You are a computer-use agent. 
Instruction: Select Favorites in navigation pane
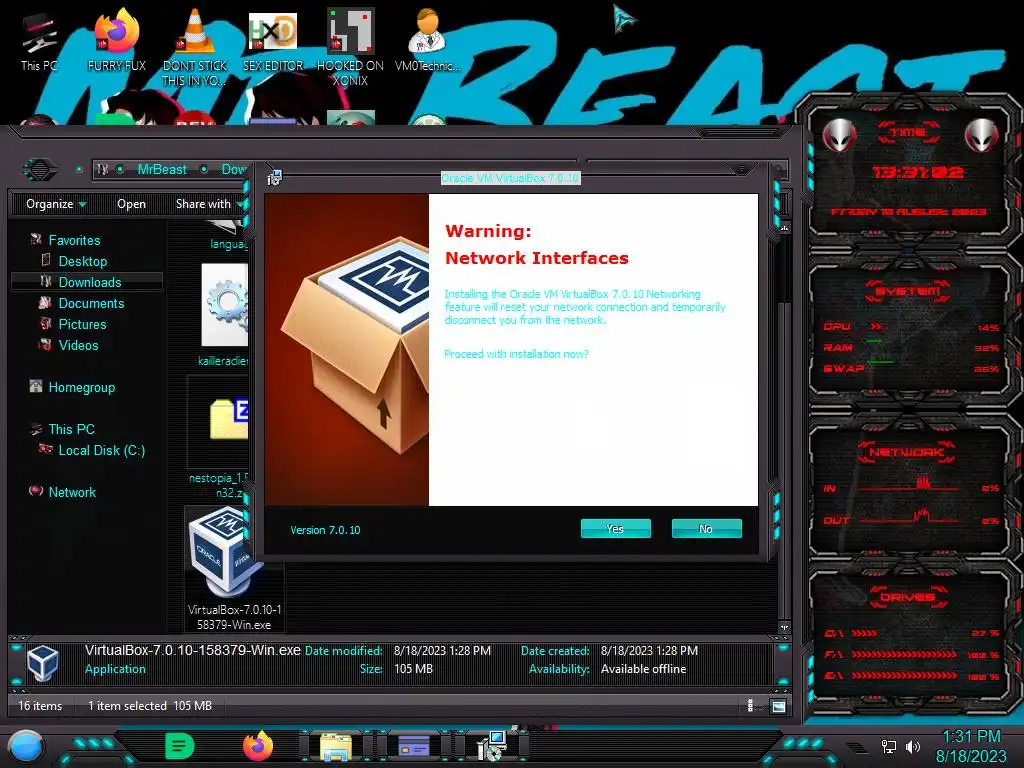pos(74,240)
